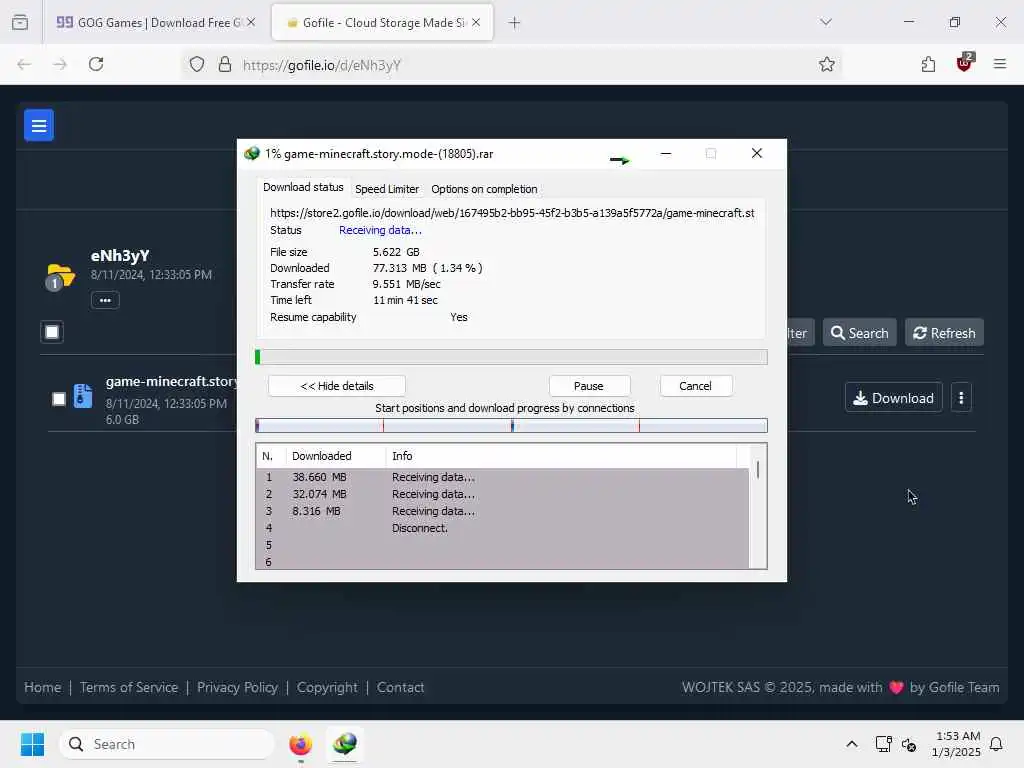Click the tracking protection shield icon

tap(197, 64)
